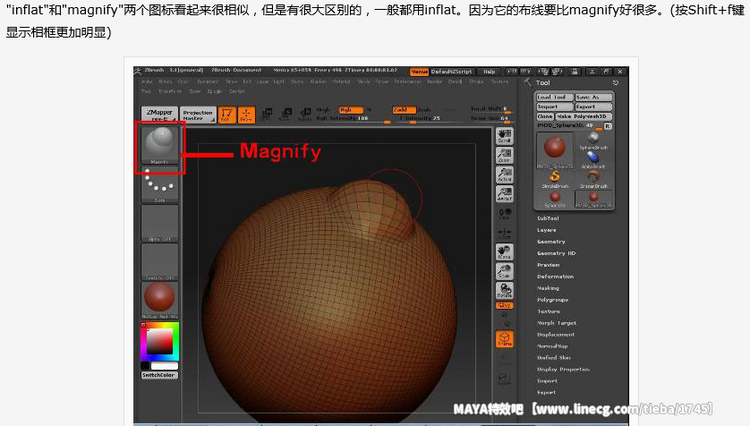Adjust the Z Intensity slider
The image size is (750, 426).
[x=429, y=119]
